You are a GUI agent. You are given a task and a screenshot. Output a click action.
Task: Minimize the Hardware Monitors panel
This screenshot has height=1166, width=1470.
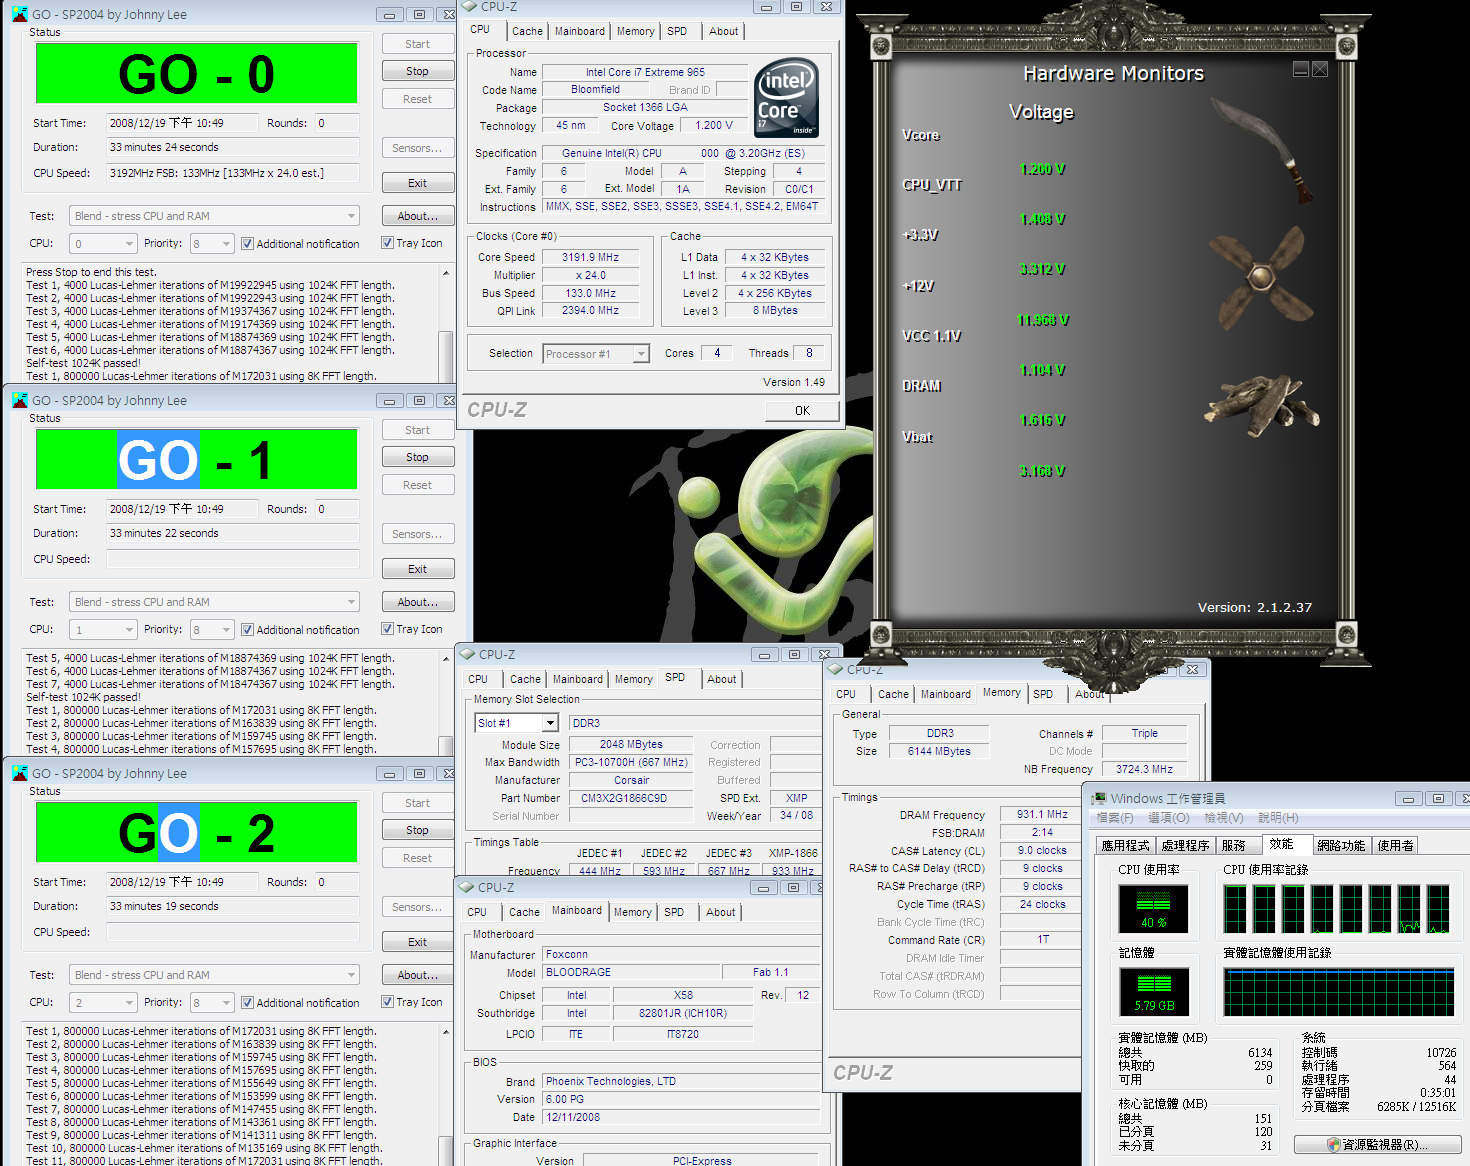(x=1300, y=69)
